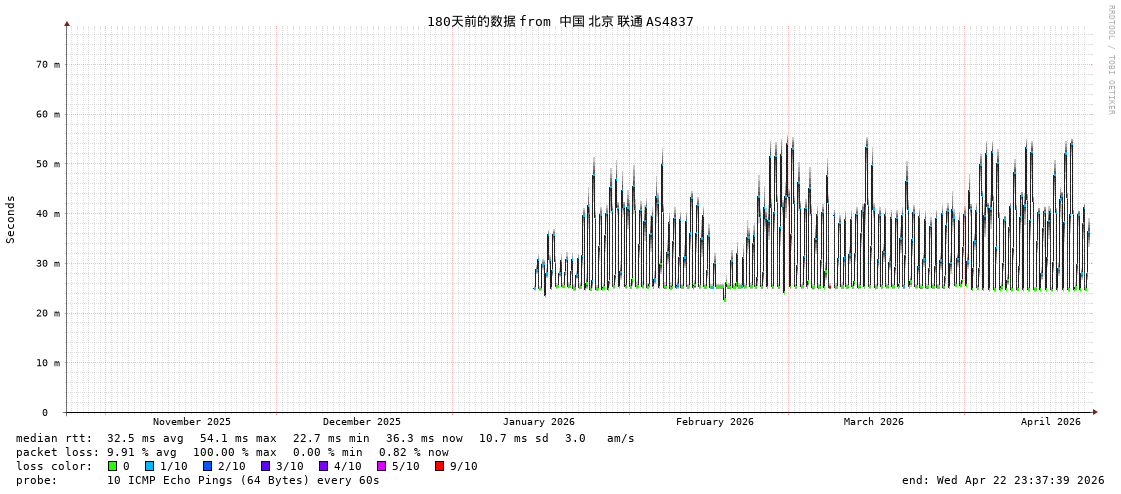Click the December 2025 axis label
Screen dimensions: 1121x494
[x=362, y=422]
